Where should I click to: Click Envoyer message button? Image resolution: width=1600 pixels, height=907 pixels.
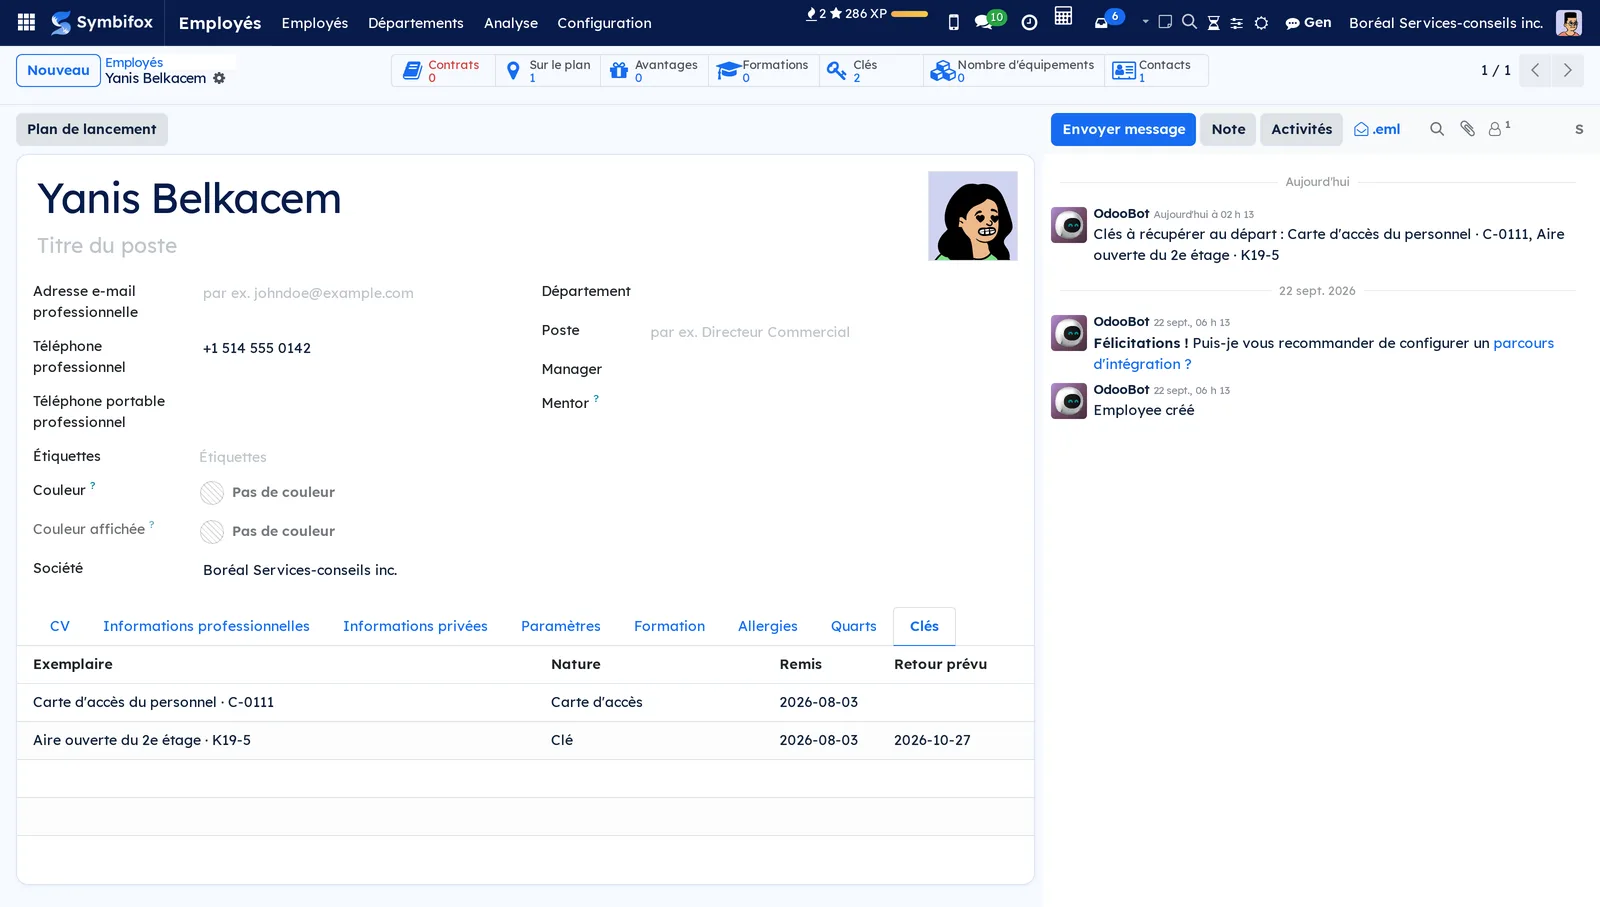pyautogui.click(x=1123, y=129)
